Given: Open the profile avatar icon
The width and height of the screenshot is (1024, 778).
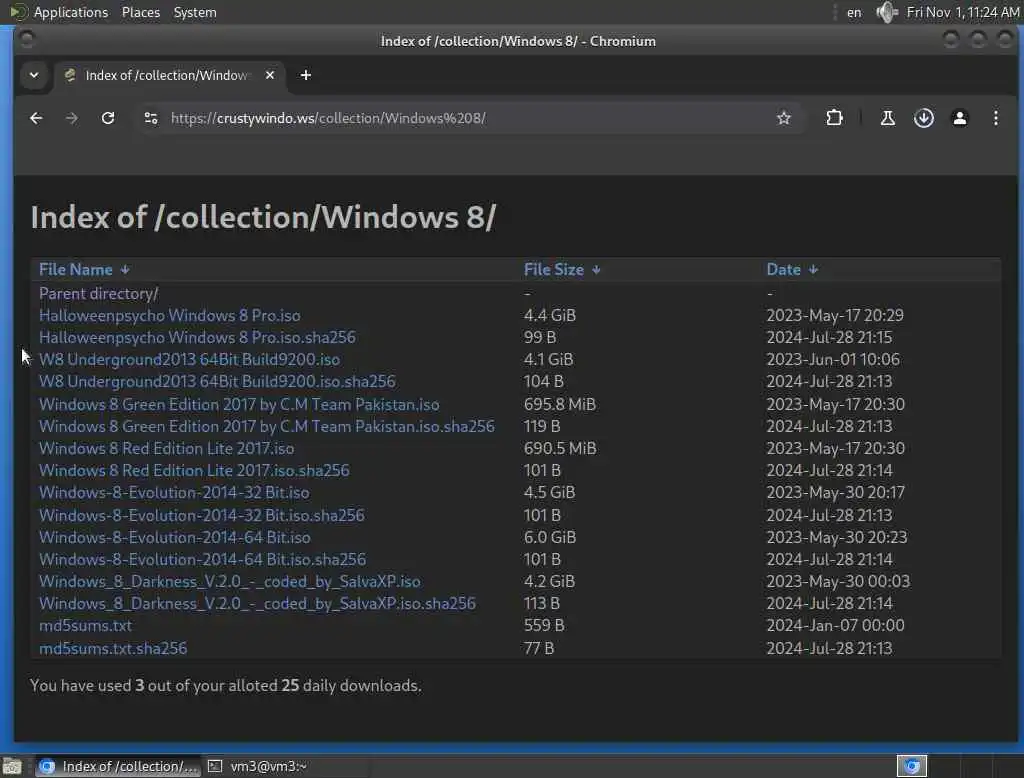Looking at the screenshot, I should [x=959, y=118].
